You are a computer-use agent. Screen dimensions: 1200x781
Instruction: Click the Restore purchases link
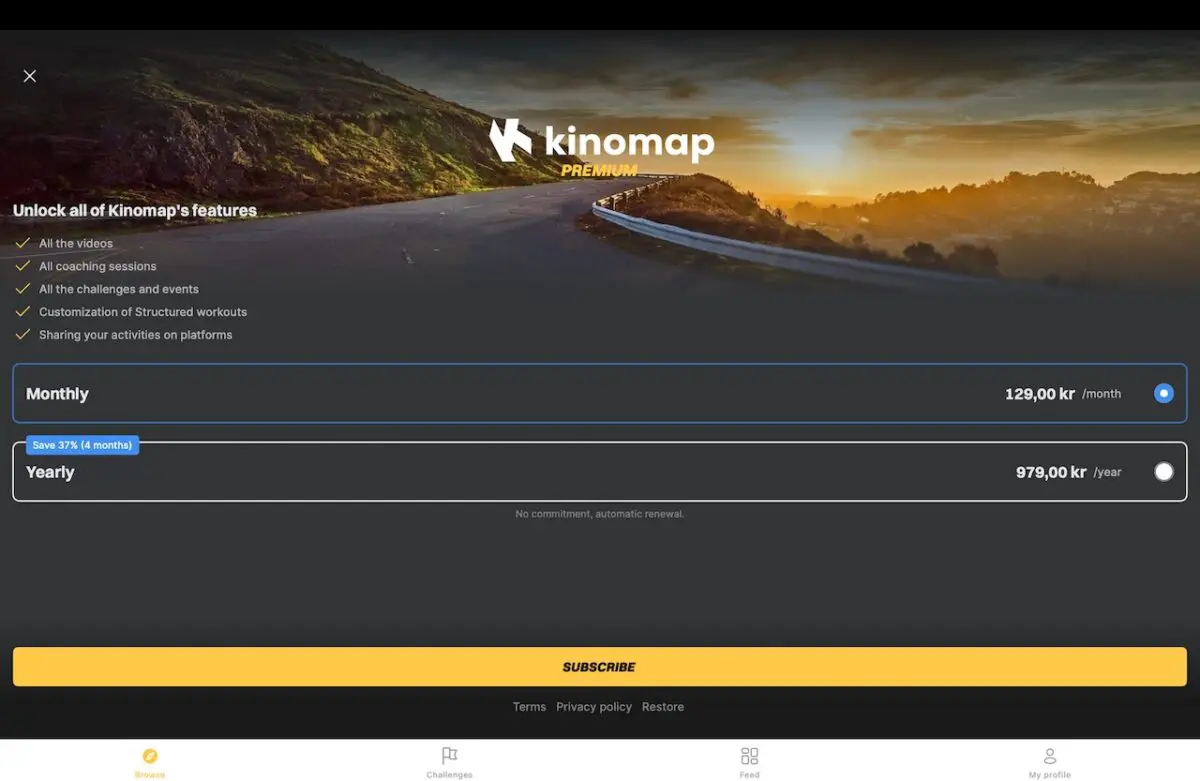pyautogui.click(x=663, y=707)
